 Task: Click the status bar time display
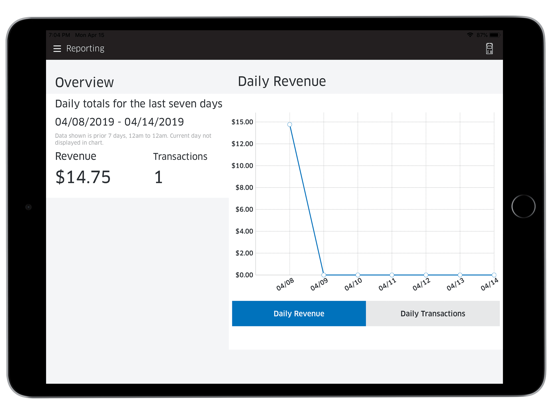59,35
